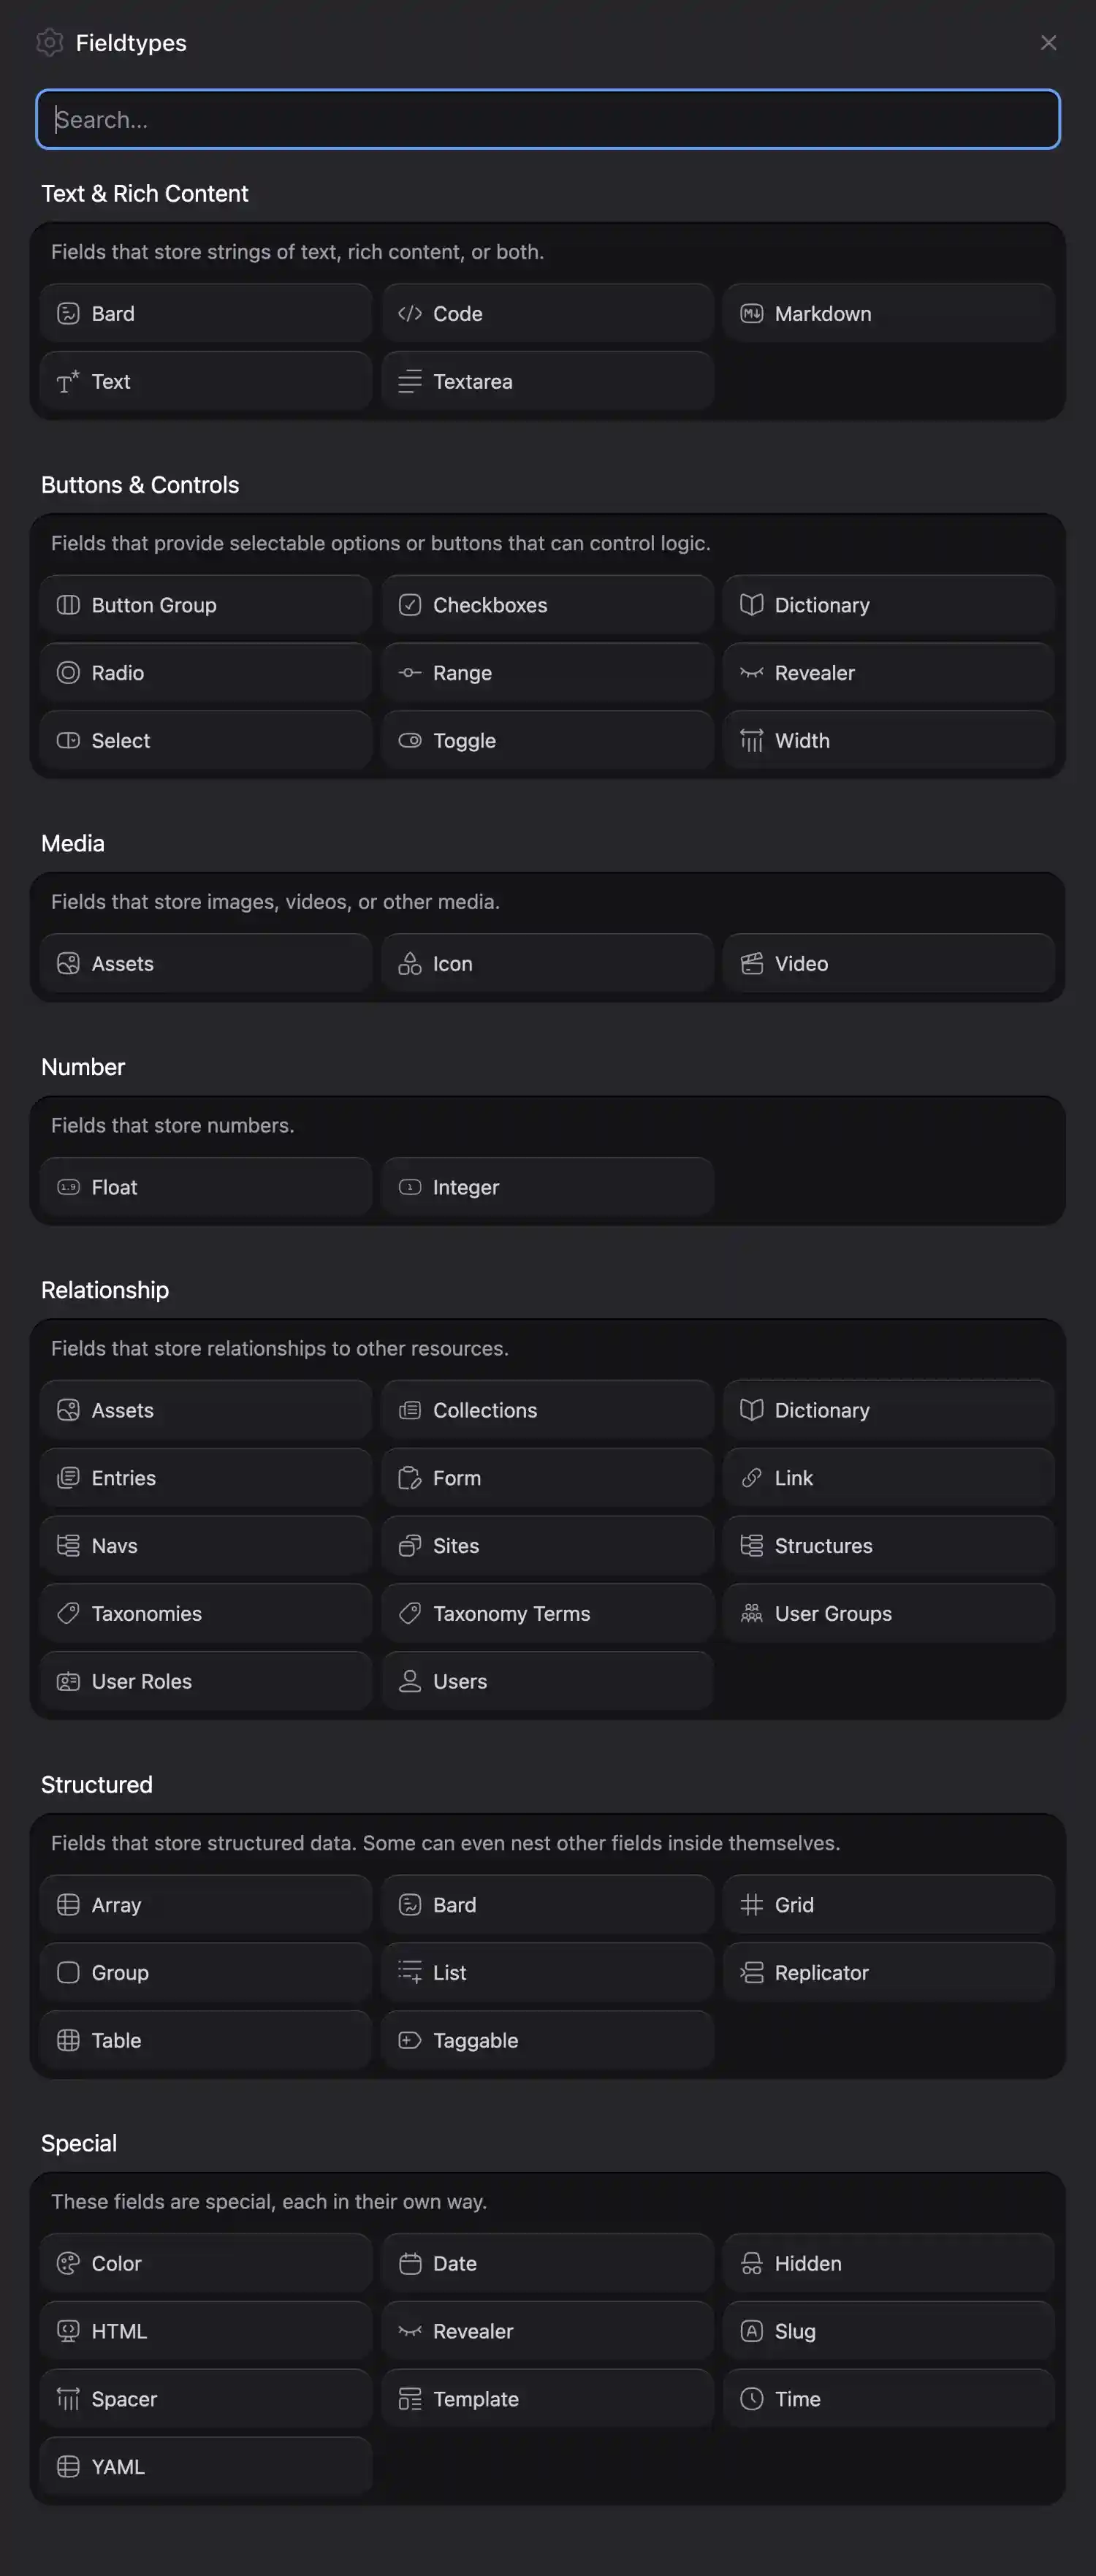Choose the Button Group fieldtype icon
The image size is (1096, 2576).
(x=68, y=605)
